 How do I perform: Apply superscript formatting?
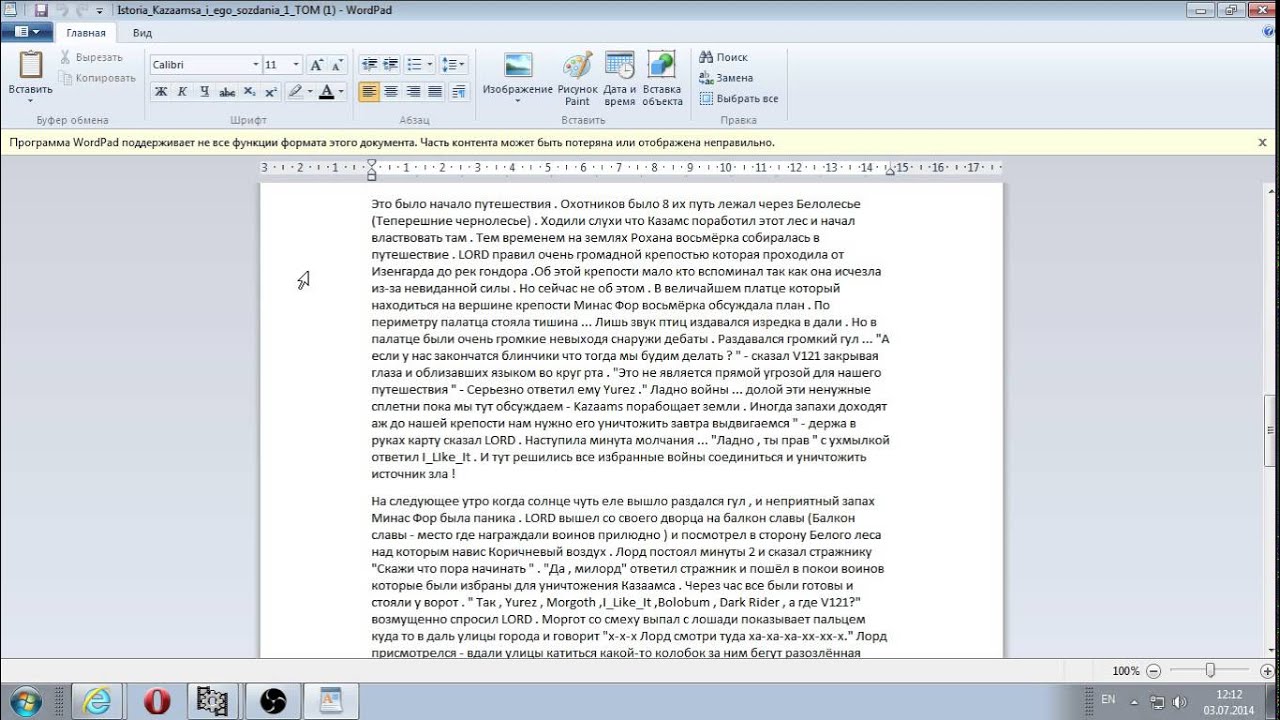(270, 91)
